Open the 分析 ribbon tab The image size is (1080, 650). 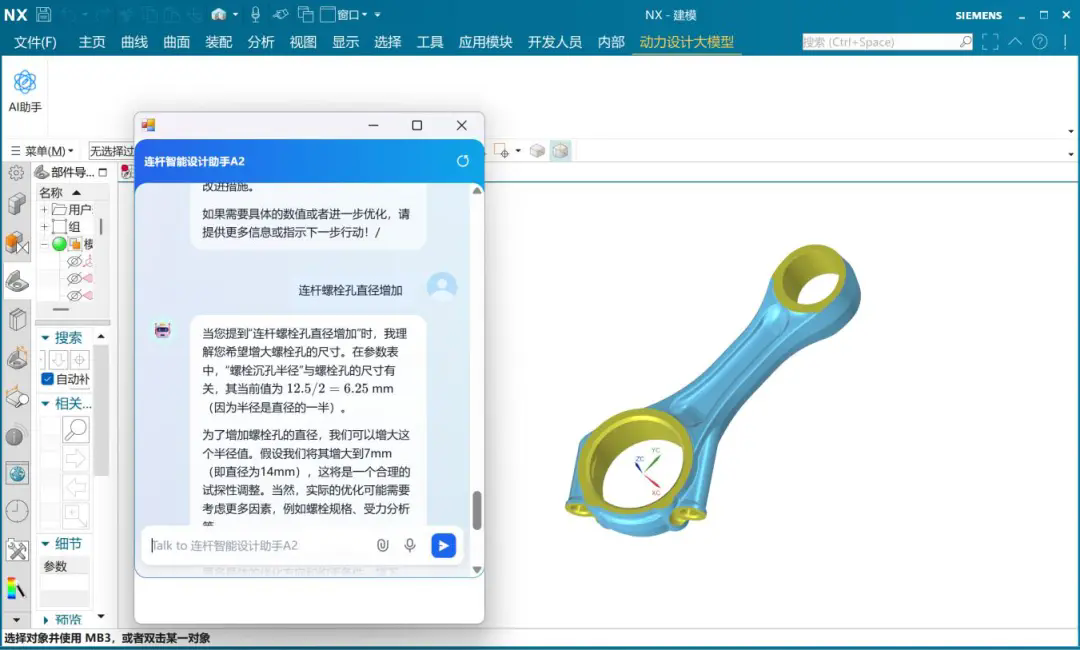point(261,42)
